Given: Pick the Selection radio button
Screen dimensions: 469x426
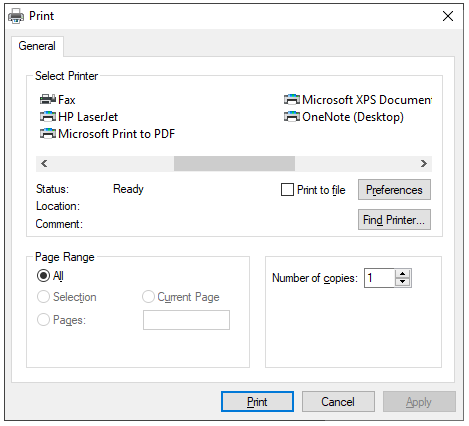Looking at the screenshot, I should tap(43, 296).
